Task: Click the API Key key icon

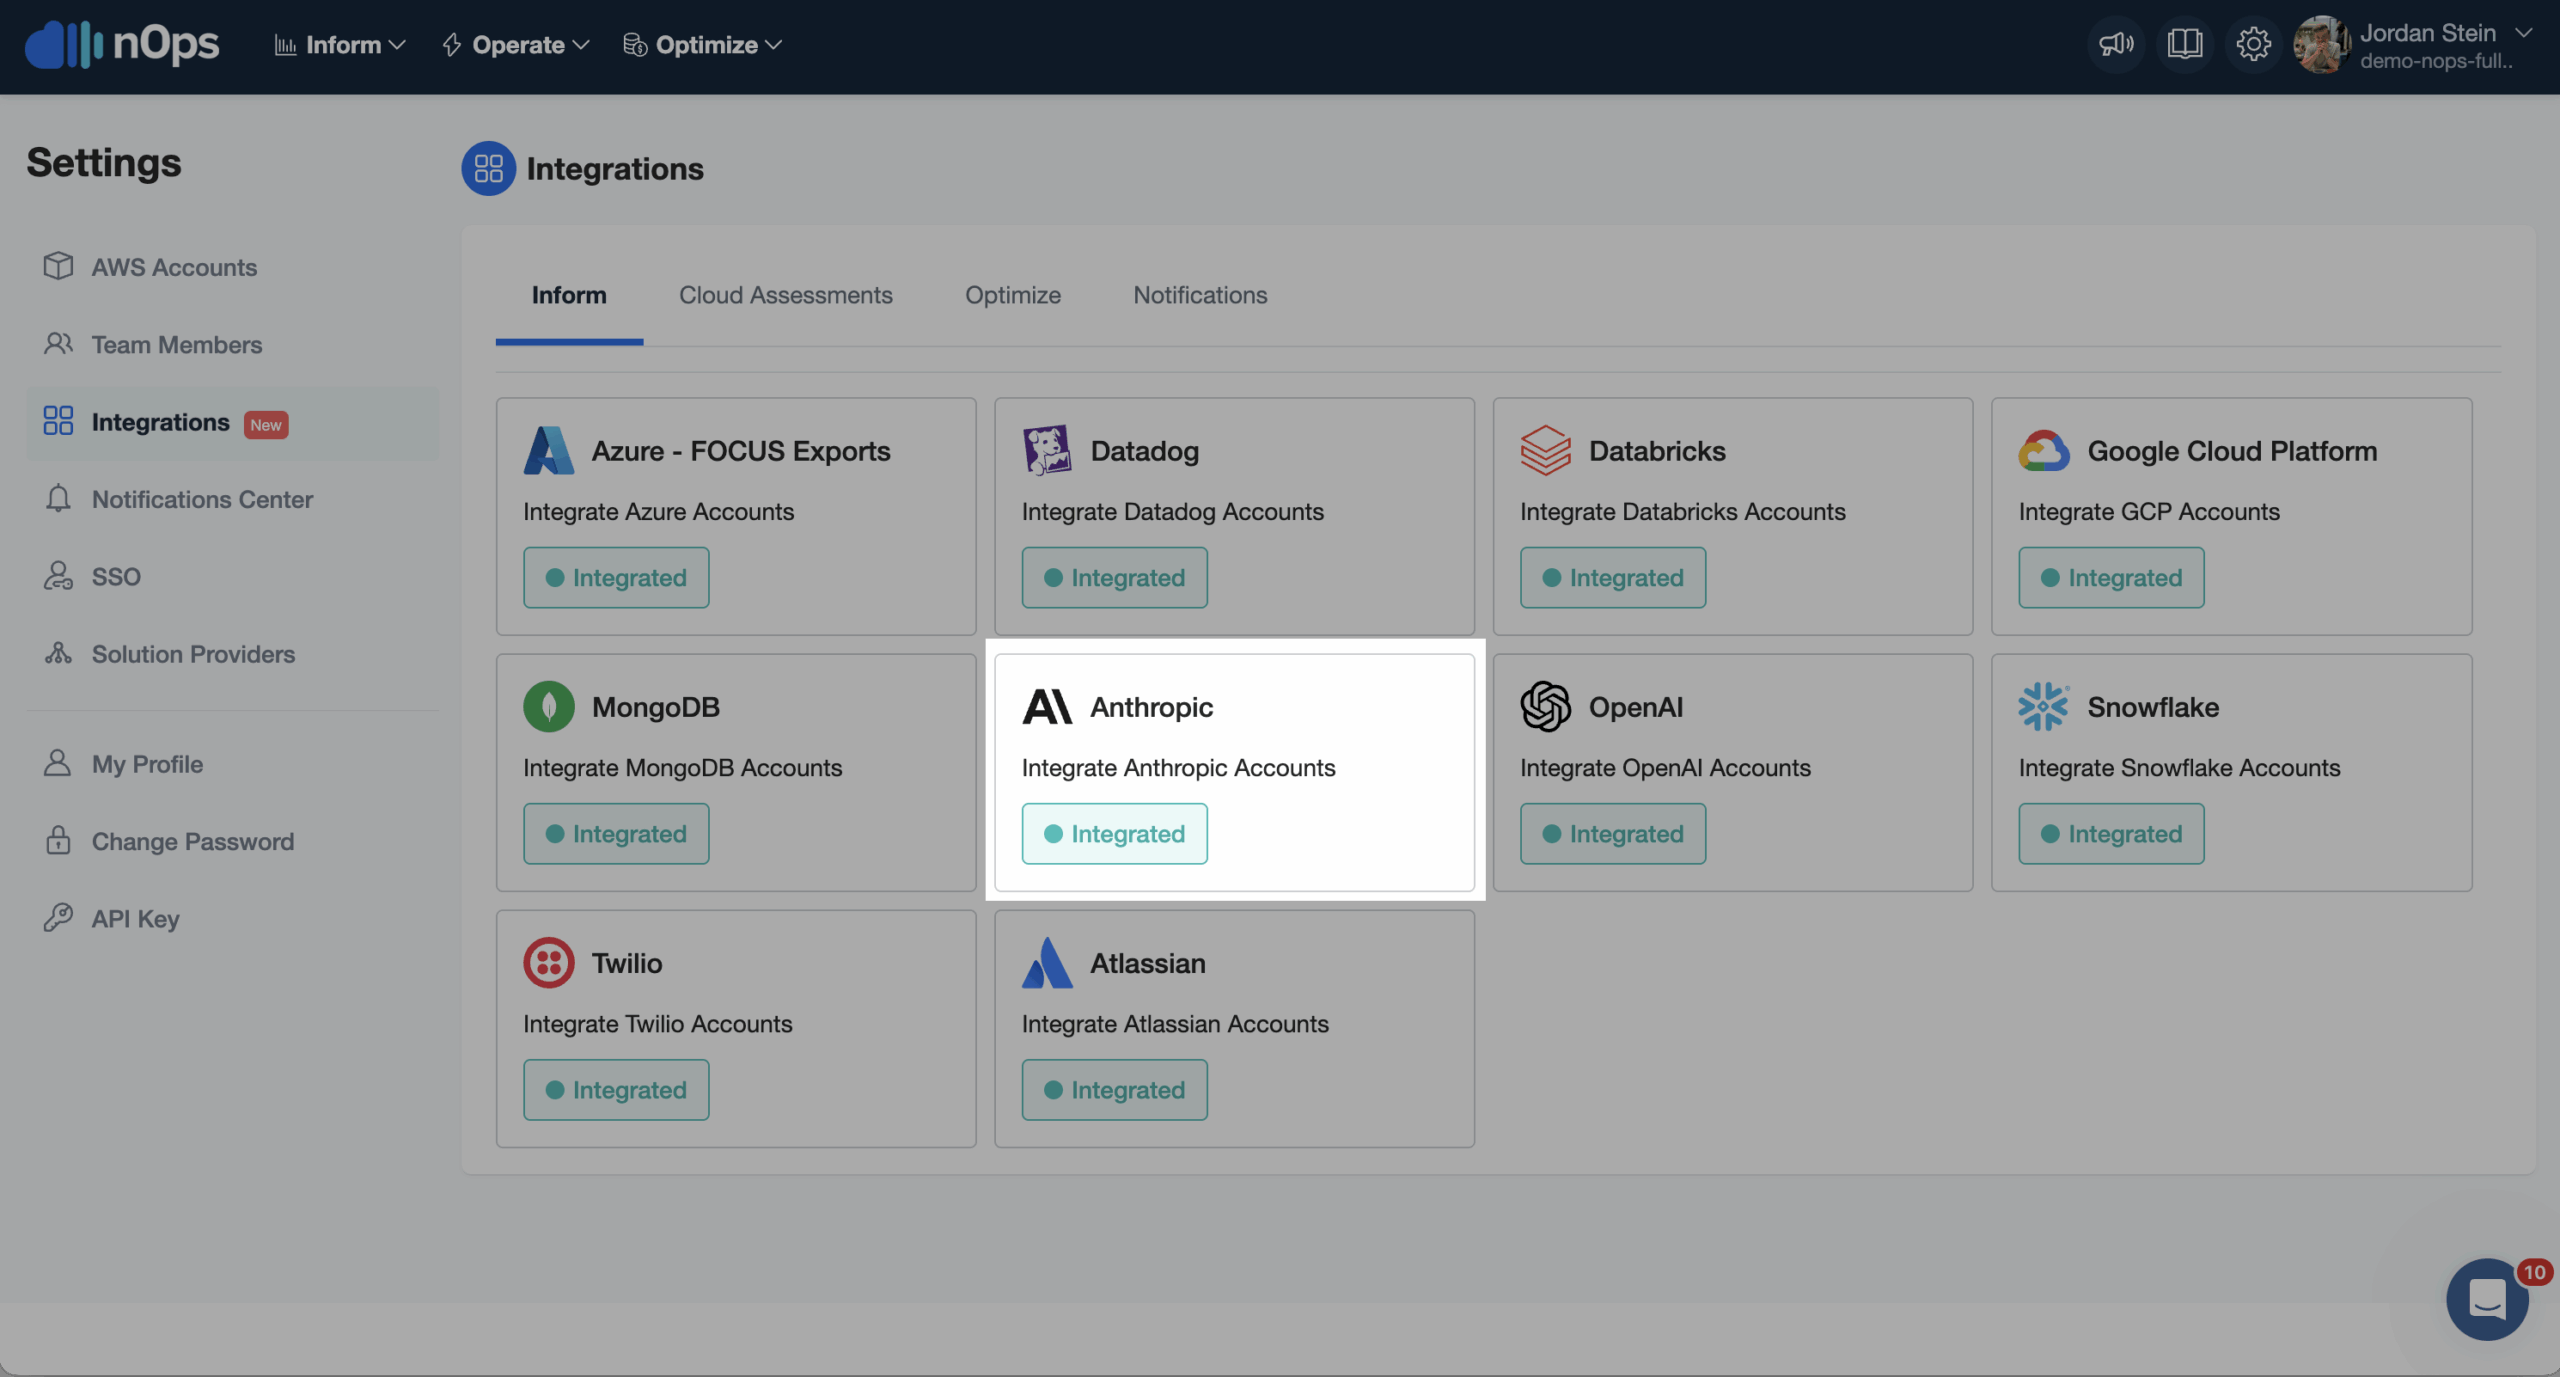Action: click(58, 918)
